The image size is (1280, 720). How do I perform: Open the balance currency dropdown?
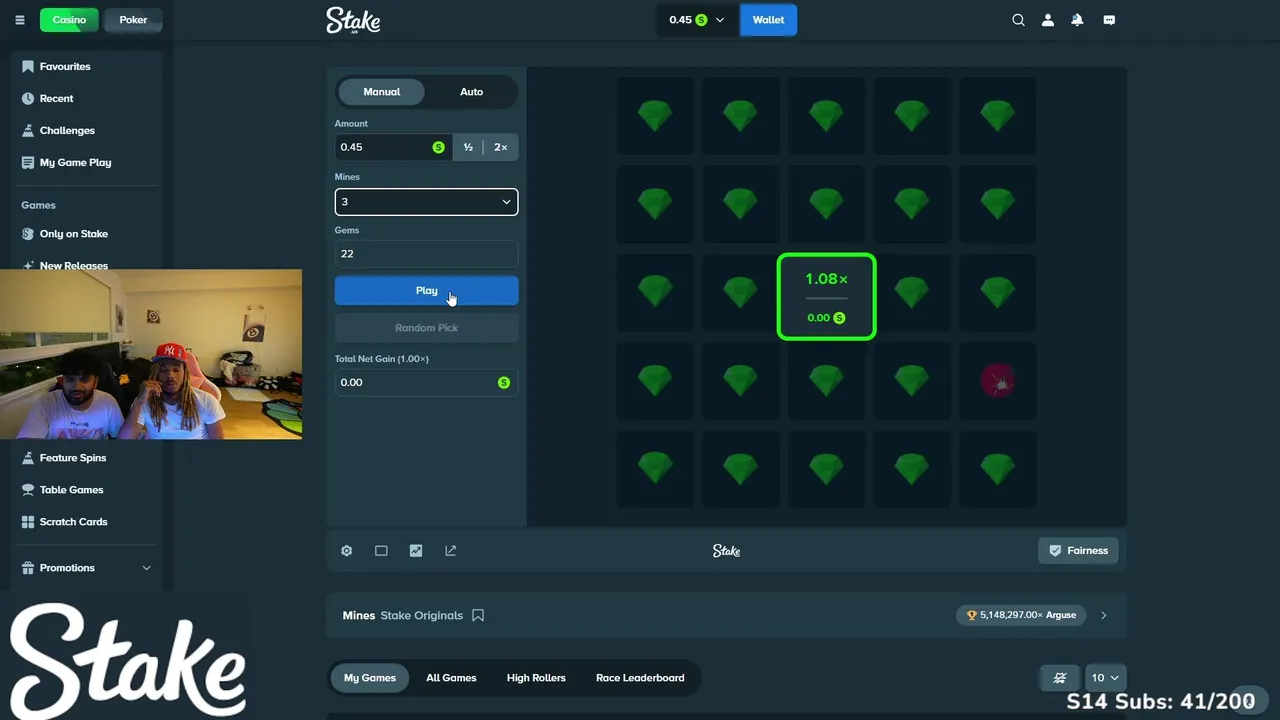pos(697,20)
